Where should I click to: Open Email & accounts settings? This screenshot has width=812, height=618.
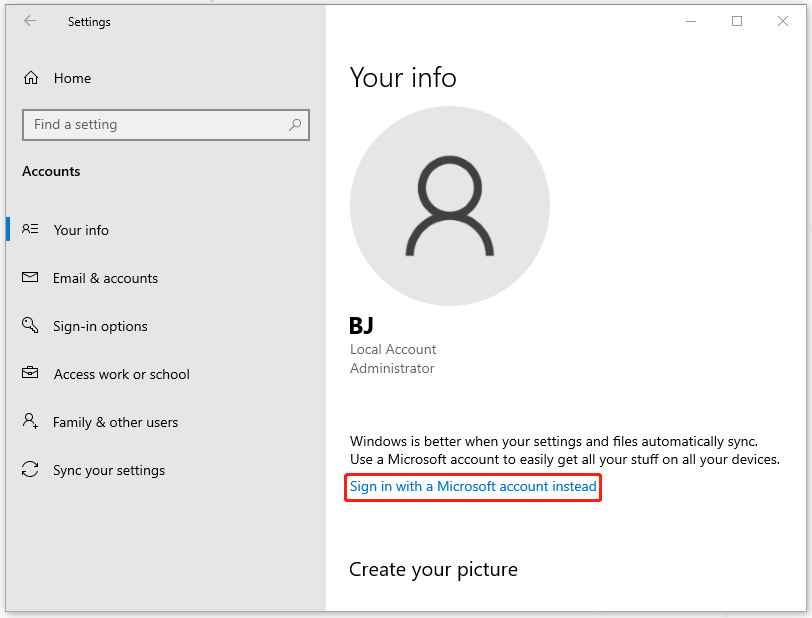click(x=105, y=278)
